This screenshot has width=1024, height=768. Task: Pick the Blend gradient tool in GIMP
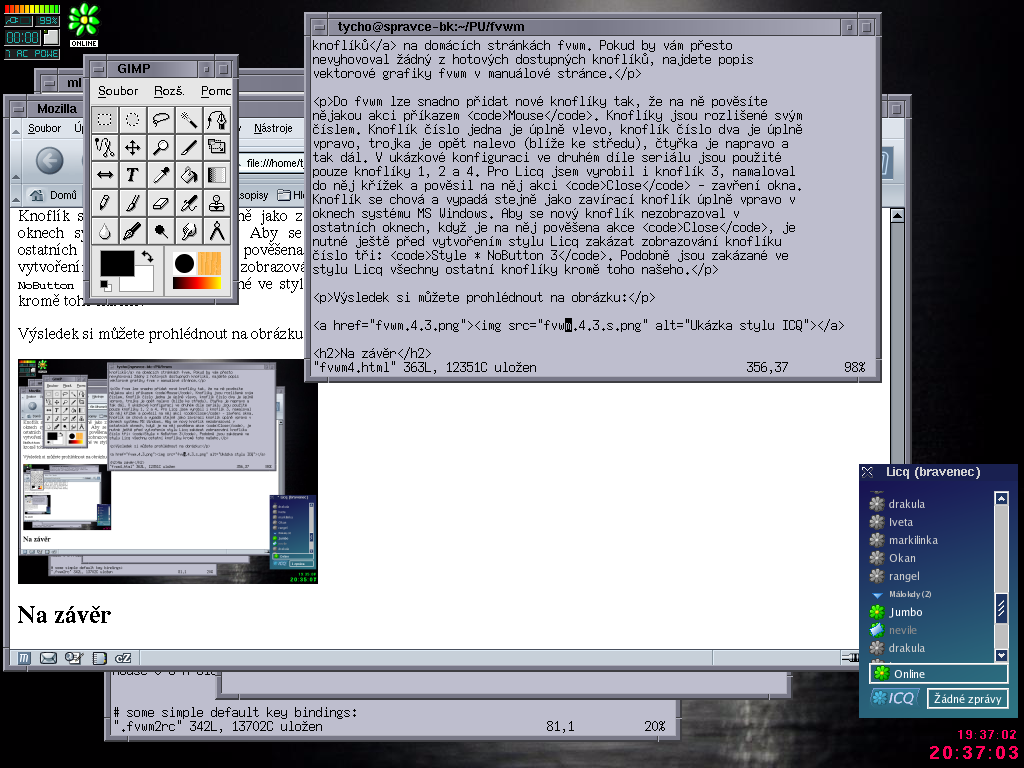[217, 176]
